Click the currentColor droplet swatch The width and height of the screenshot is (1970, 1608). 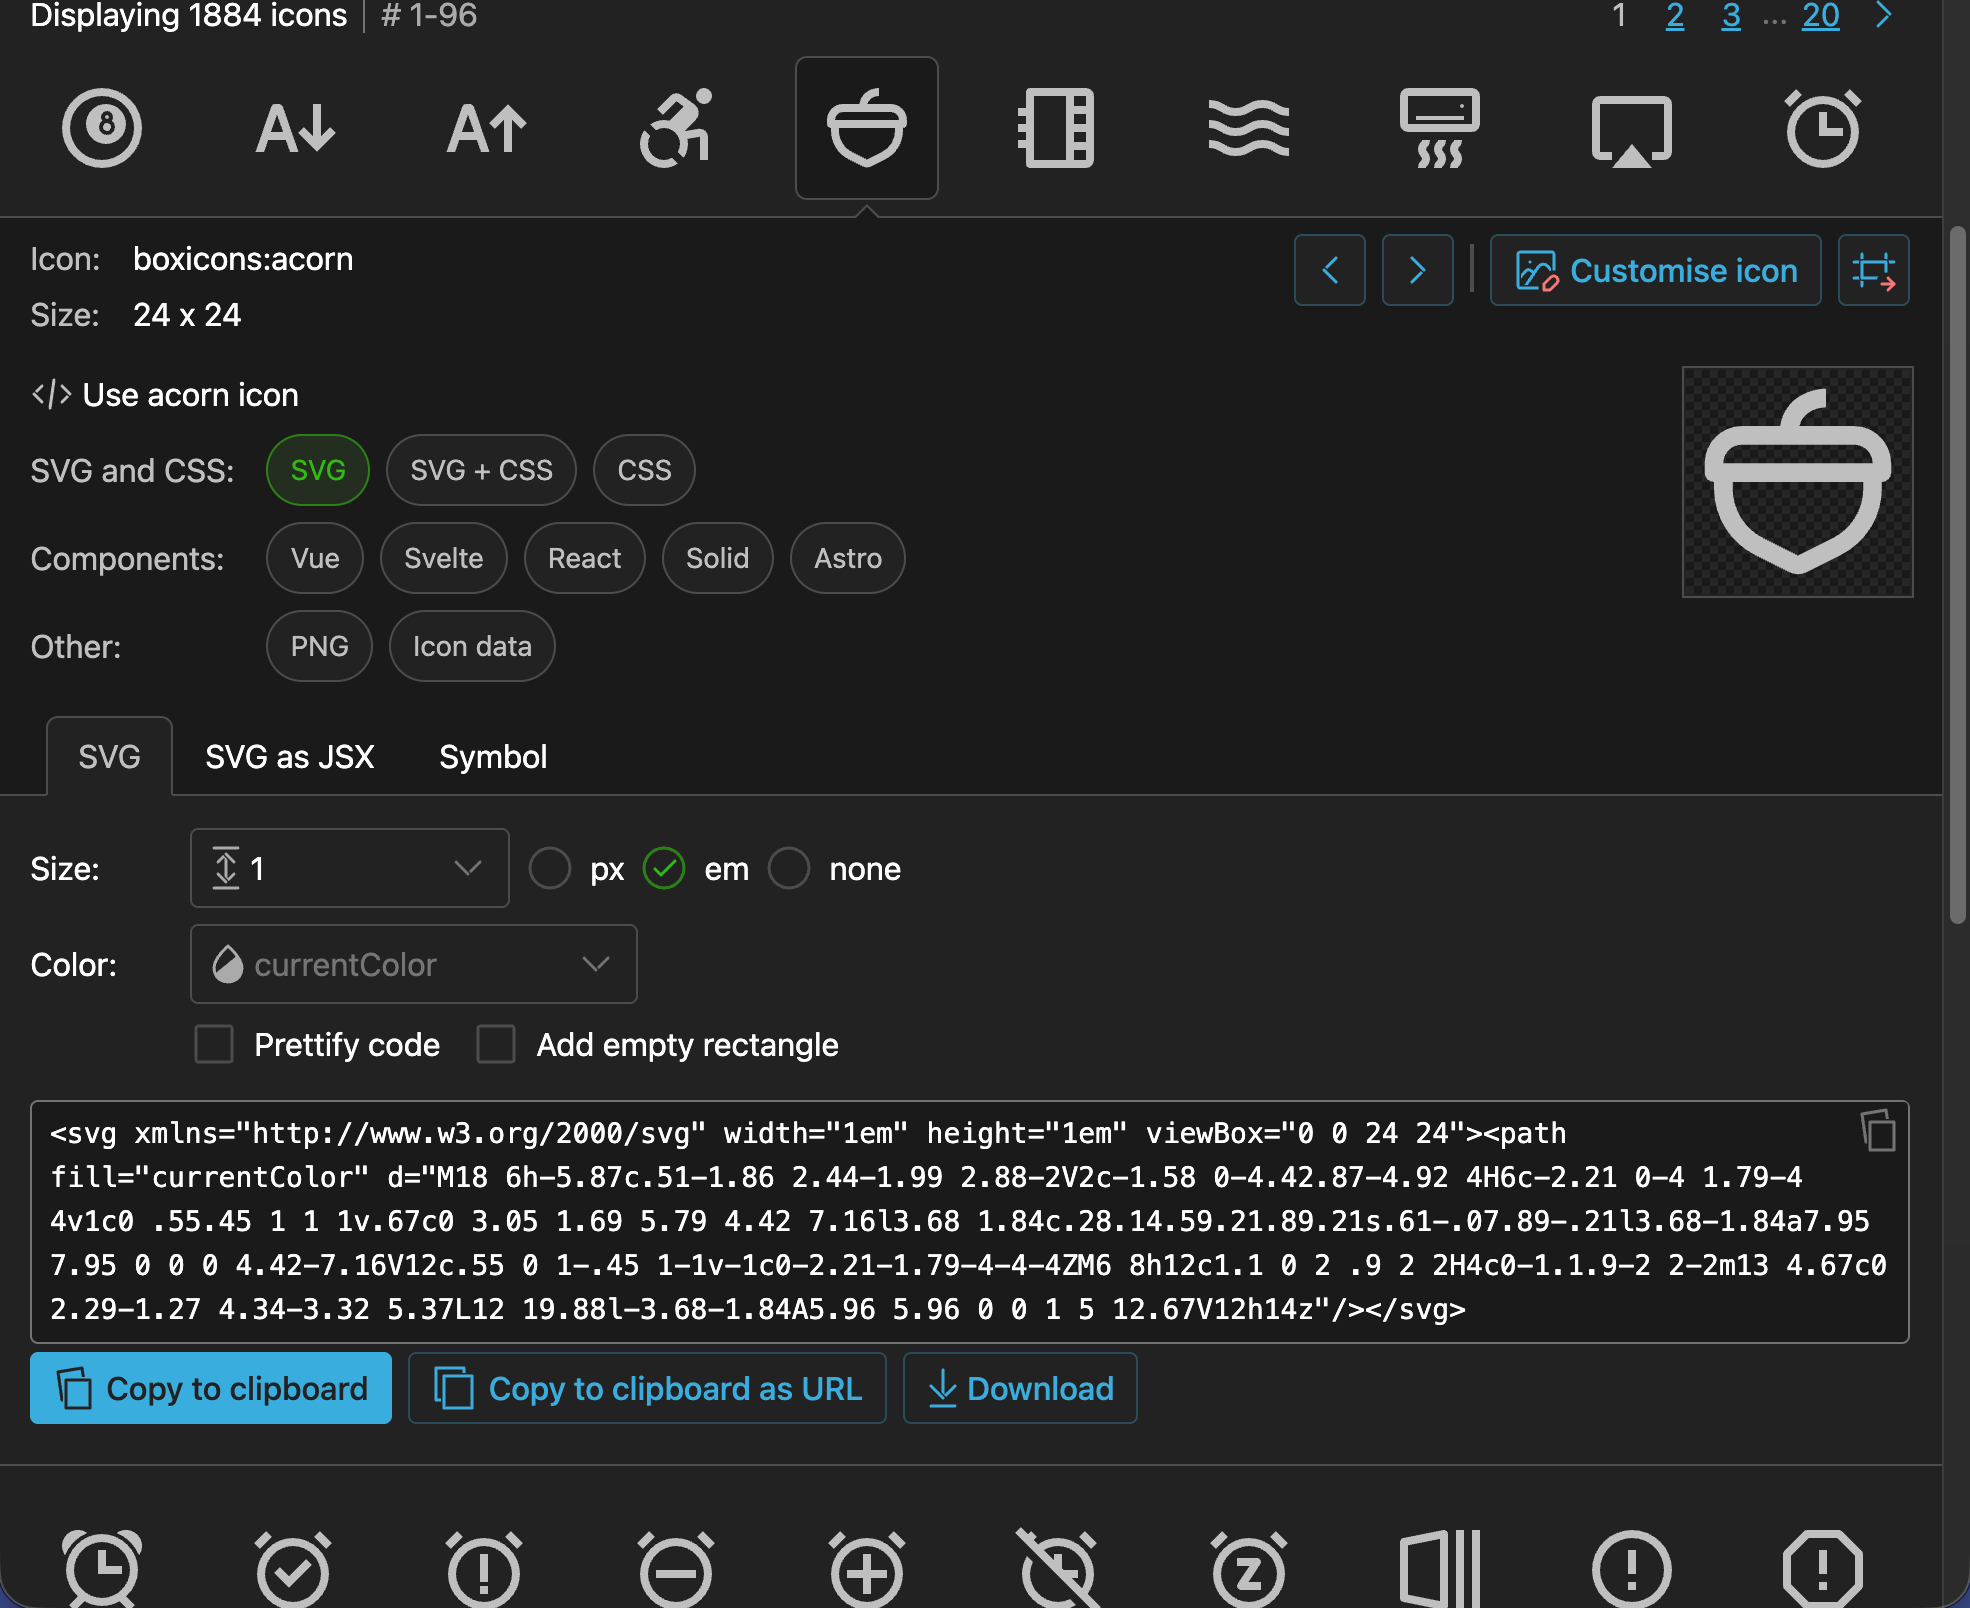228,964
